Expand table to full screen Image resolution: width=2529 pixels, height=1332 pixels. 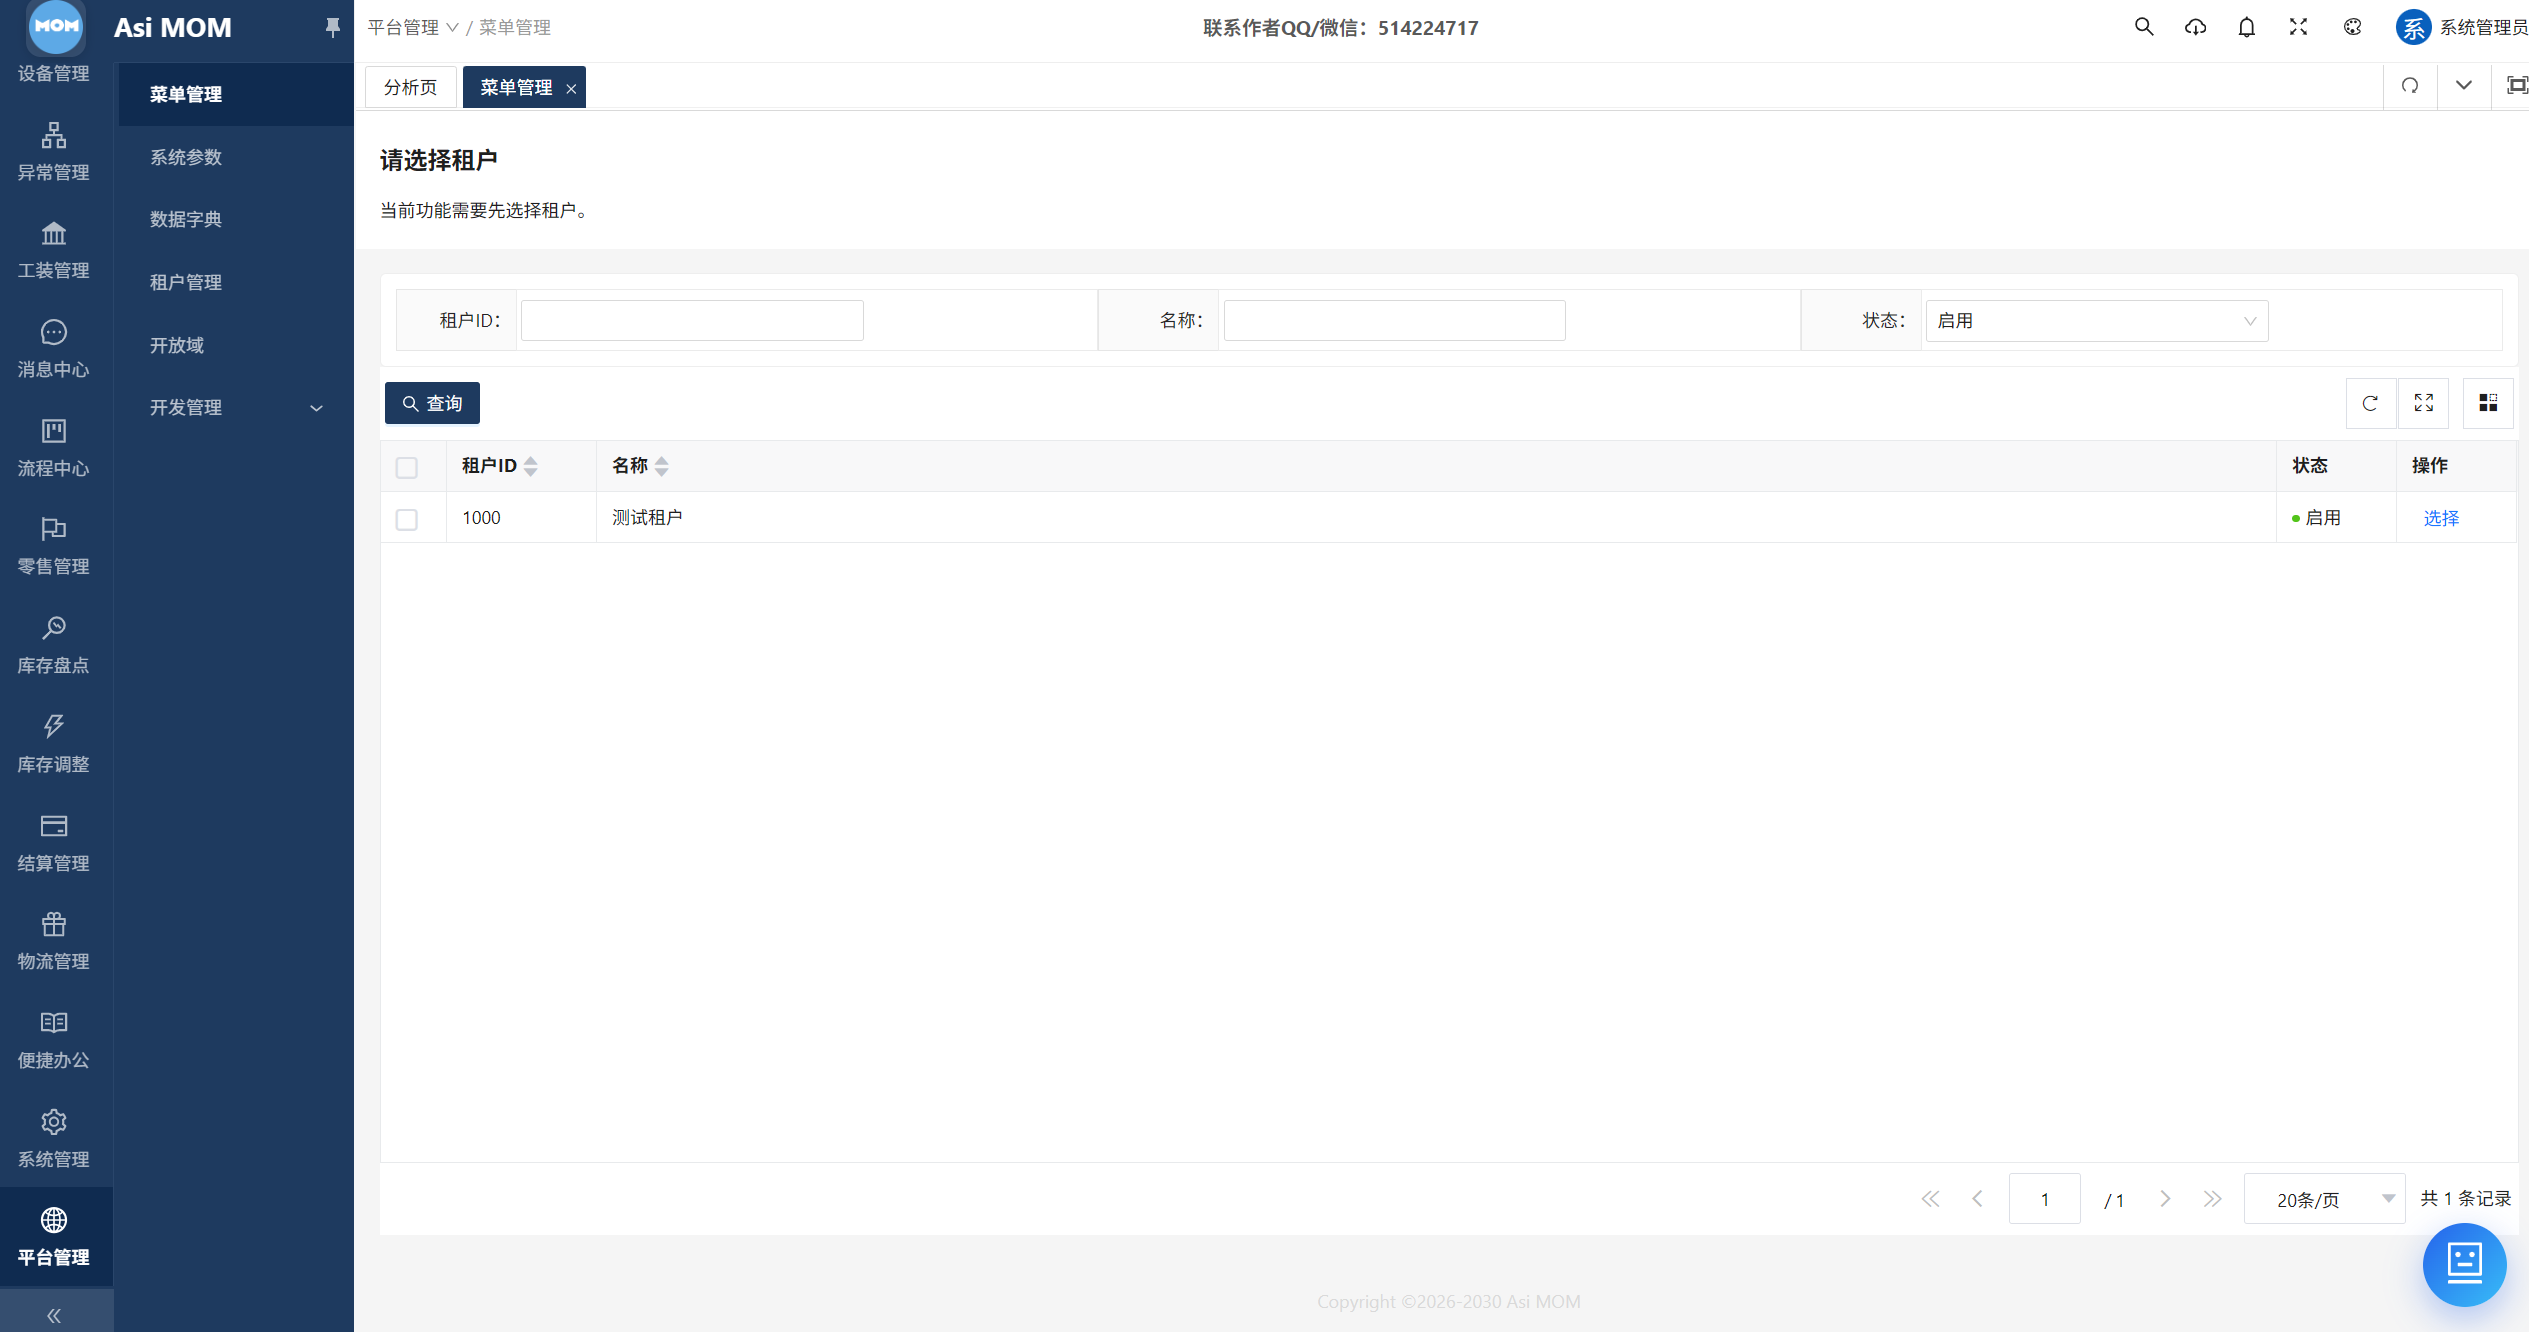2424,403
